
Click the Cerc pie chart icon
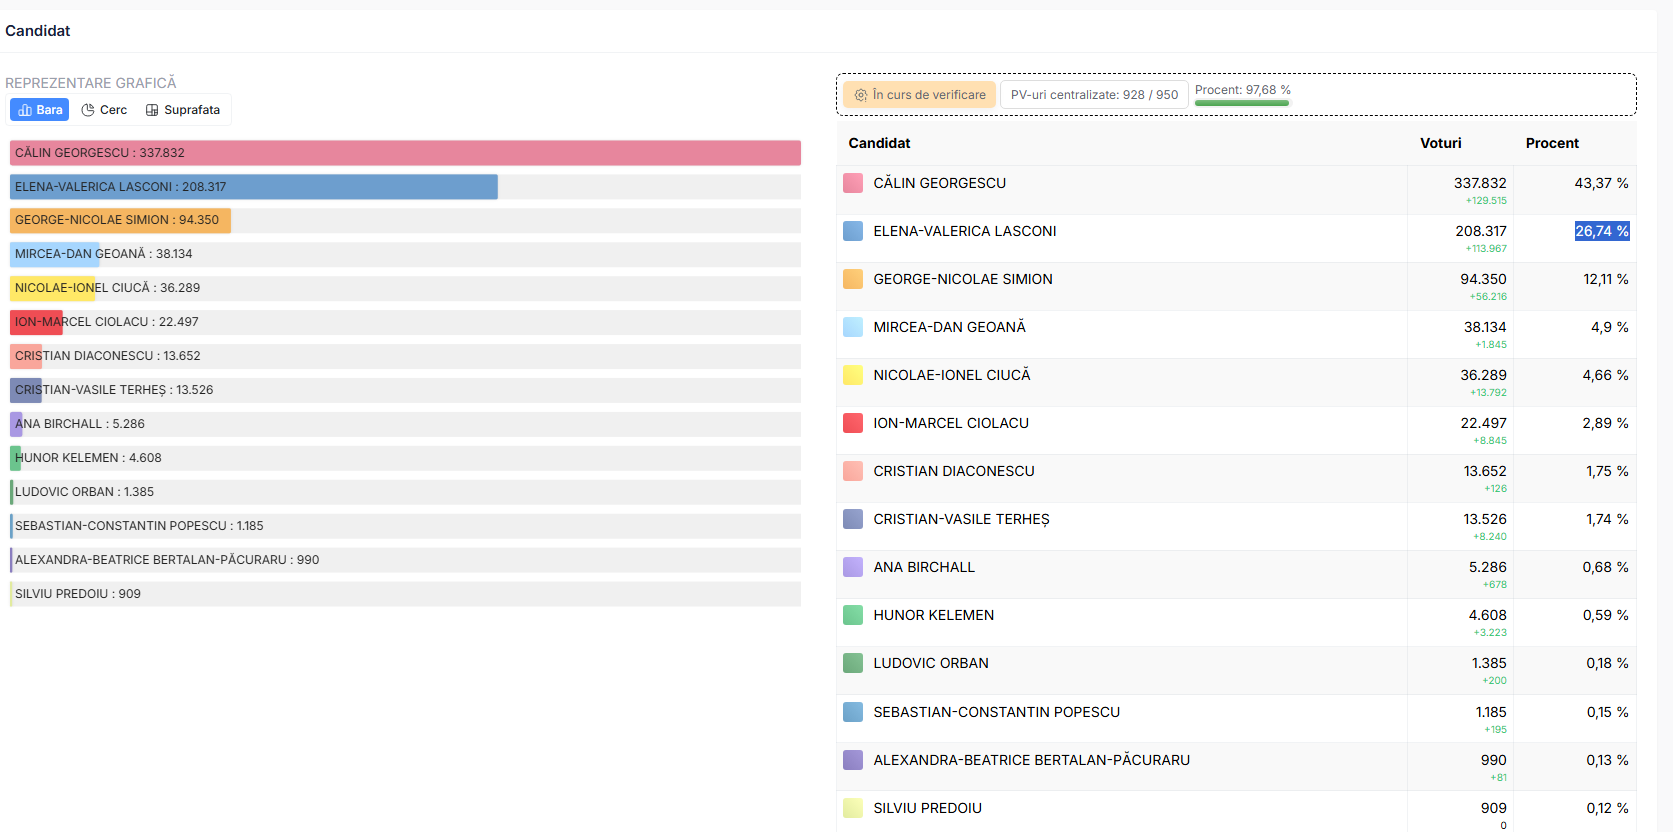click(88, 110)
